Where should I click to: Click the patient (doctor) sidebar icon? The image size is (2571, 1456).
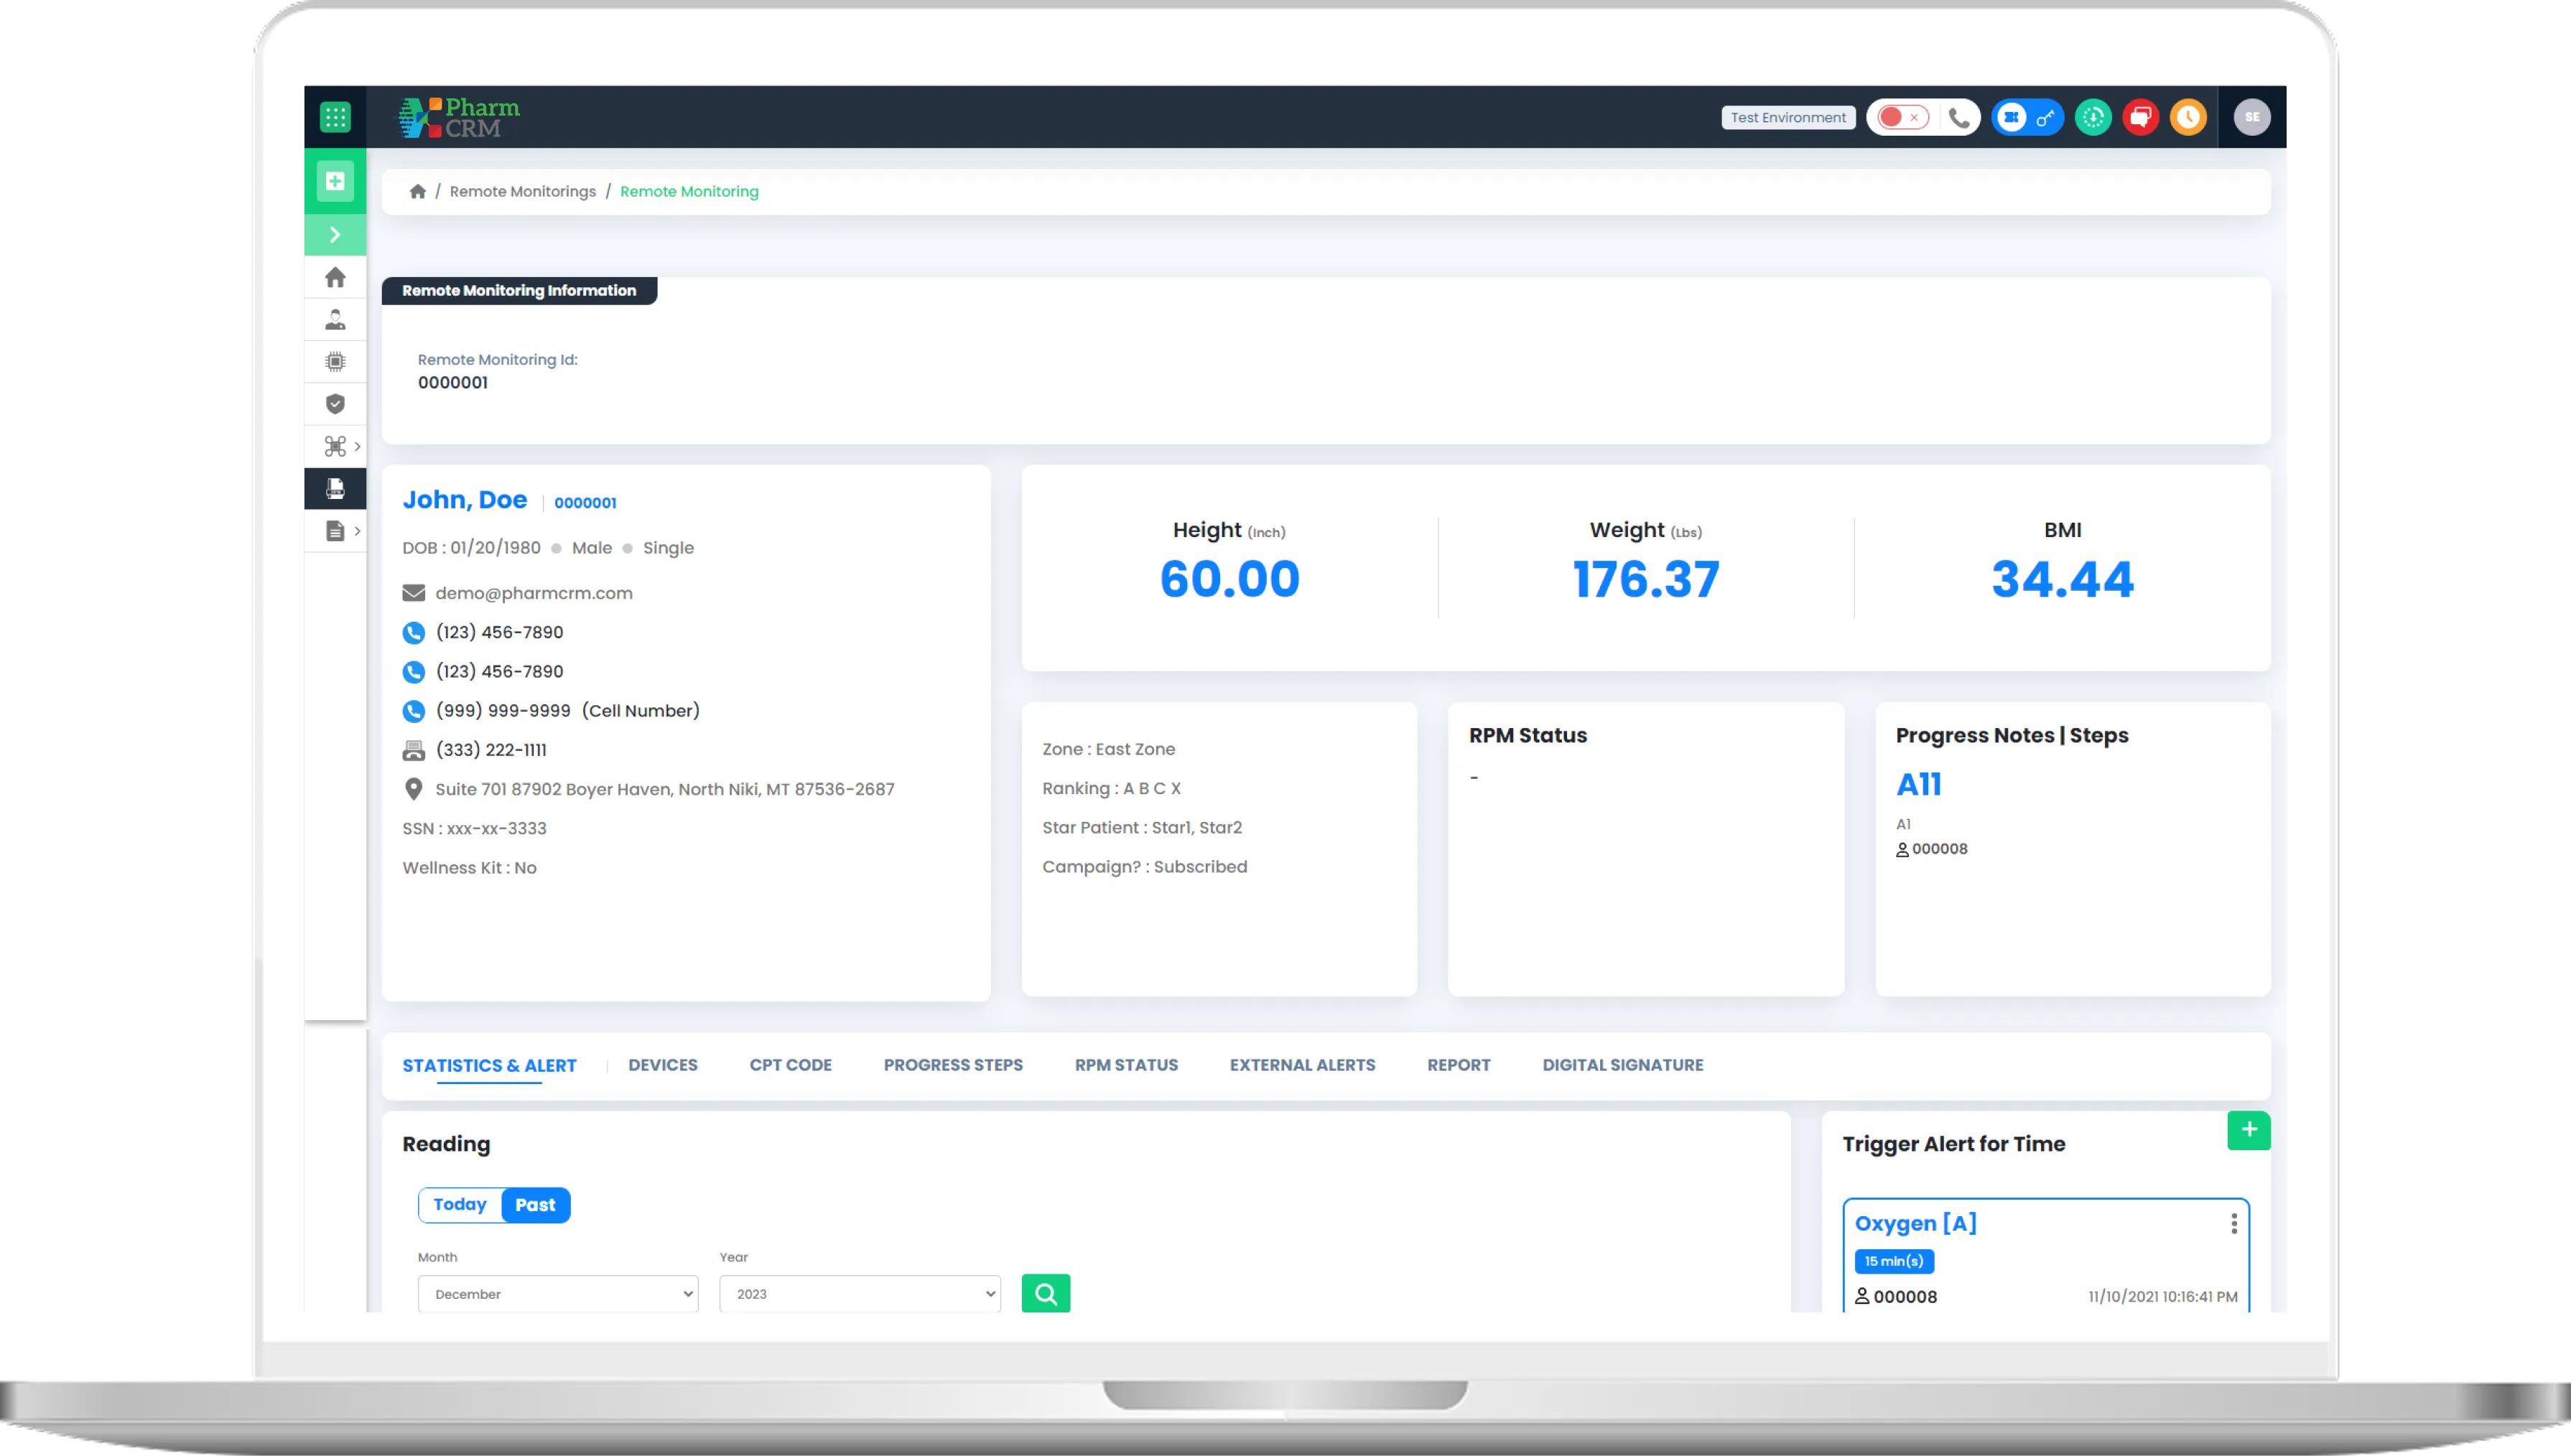[335, 319]
